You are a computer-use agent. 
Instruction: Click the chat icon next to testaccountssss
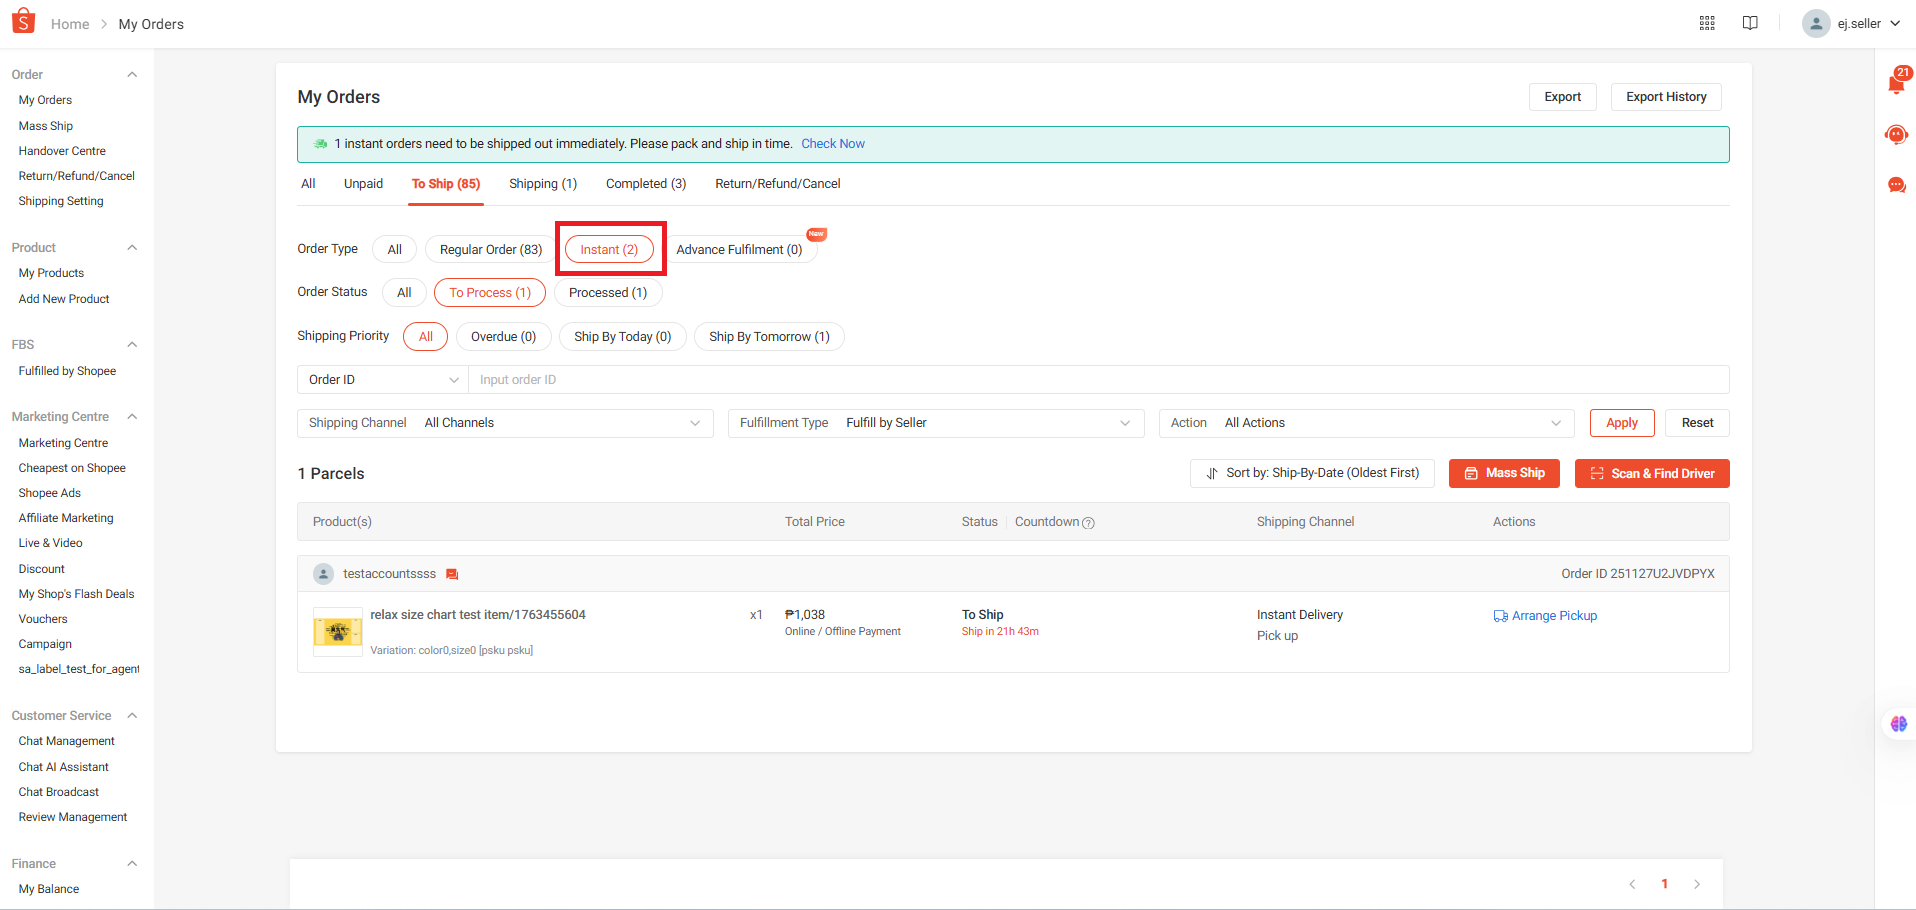tap(452, 574)
